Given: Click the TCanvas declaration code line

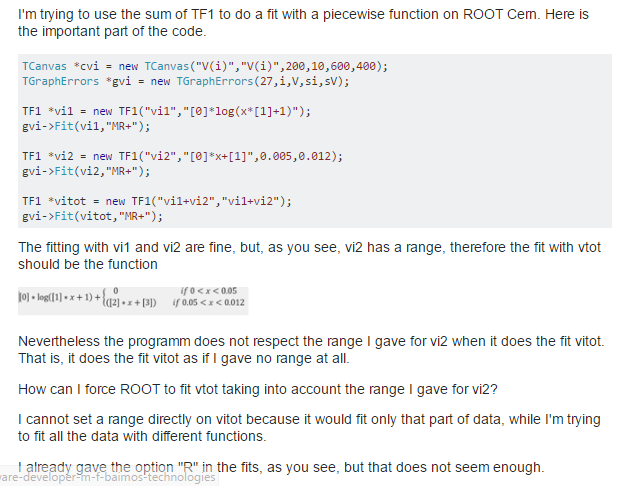Looking at the screenshot, I should point(205,66).
